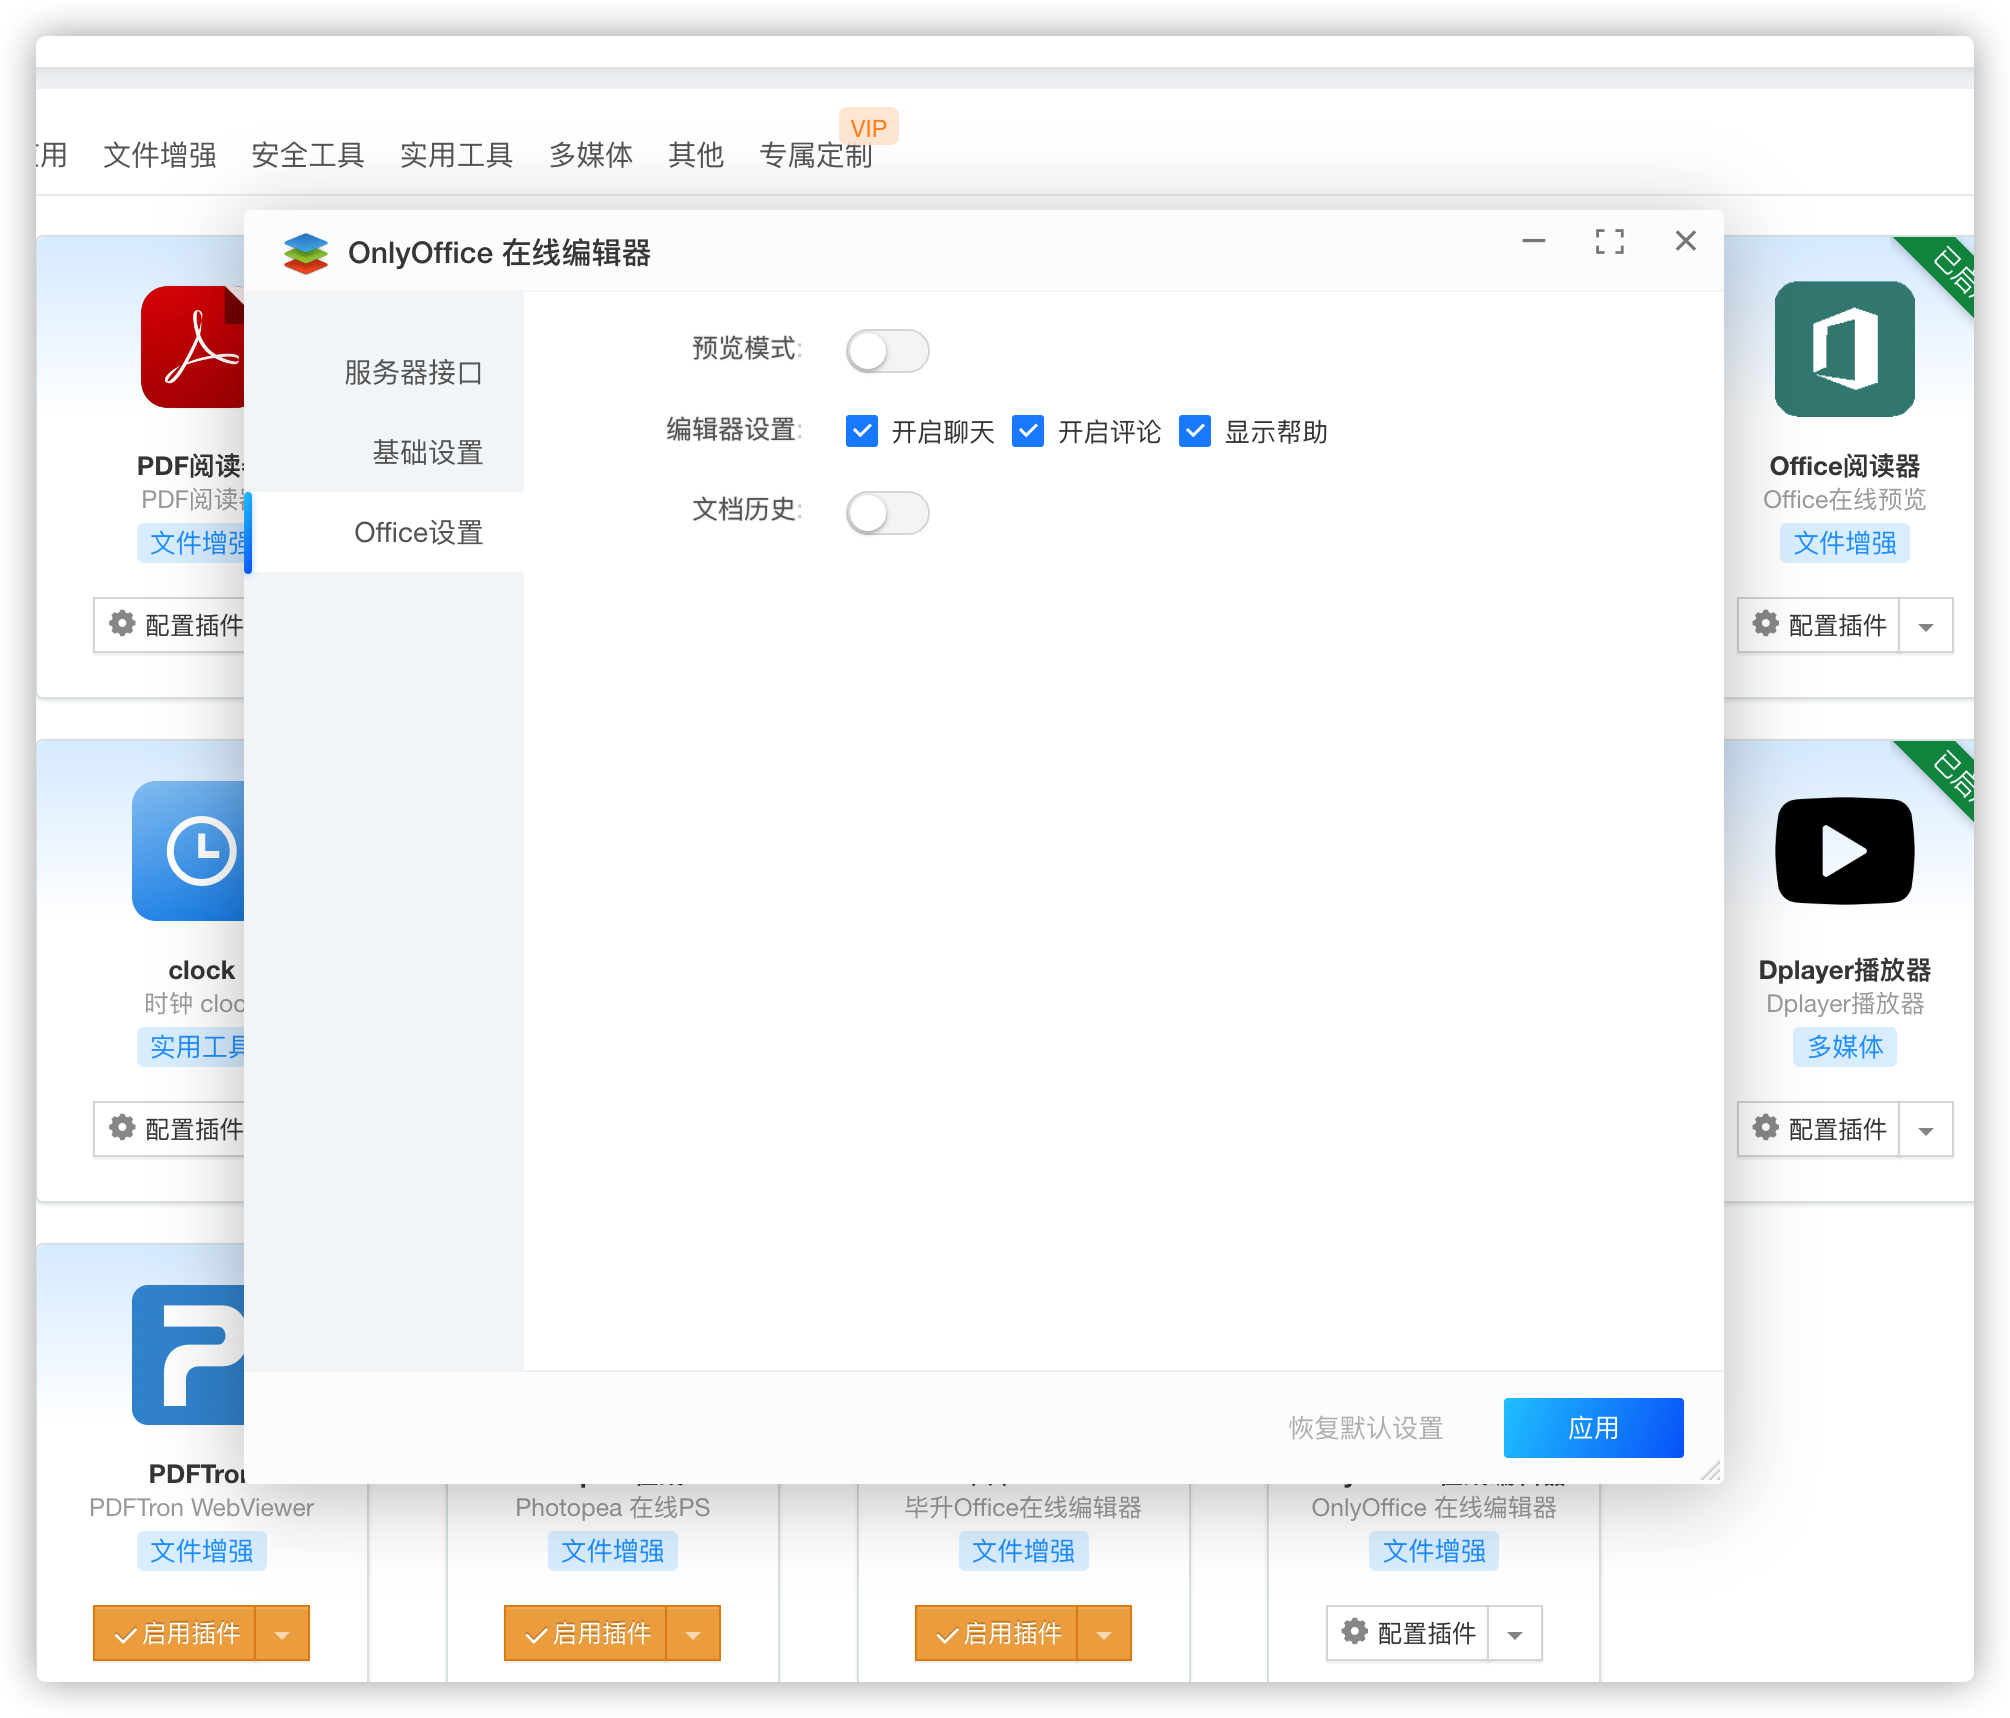Click the Dplayer播放器 play icon

(1844, 851)
